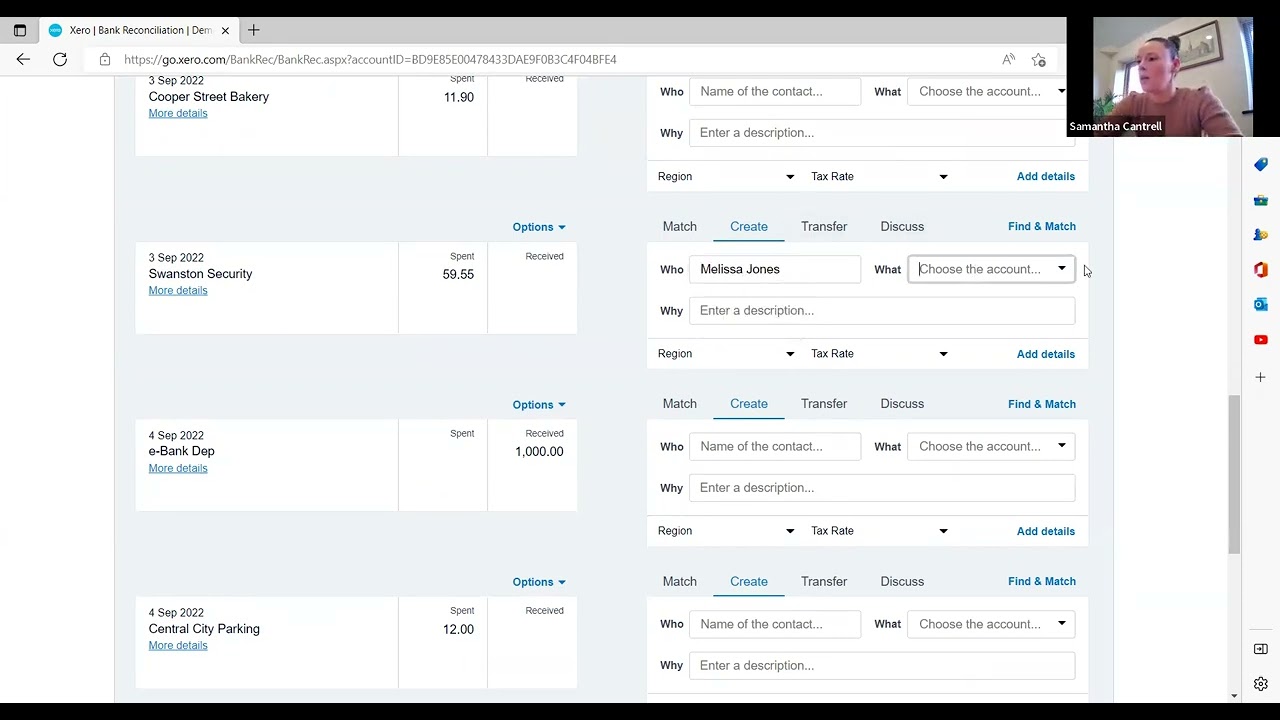1280x720 pixels.
Task: Click Why description field for Central City Parking
Action: [882, 666]
